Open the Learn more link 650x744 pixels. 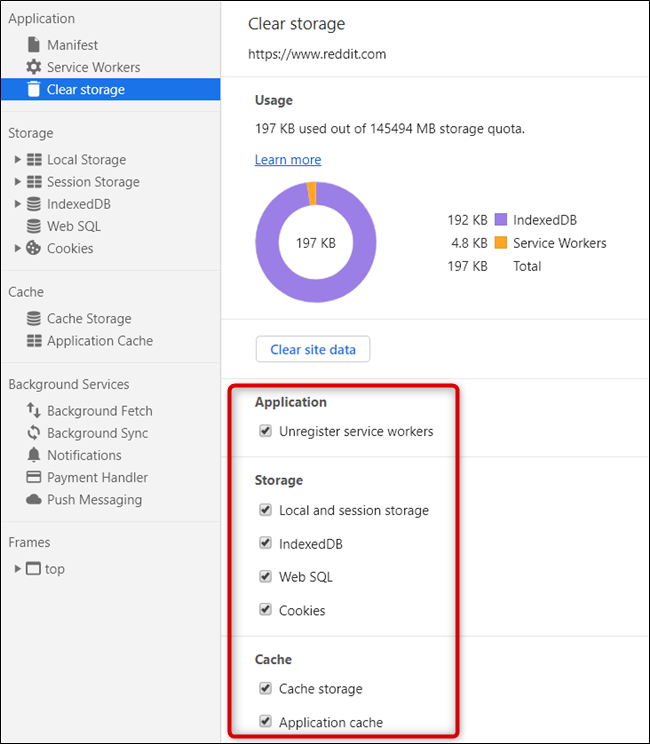pos(288,159)
